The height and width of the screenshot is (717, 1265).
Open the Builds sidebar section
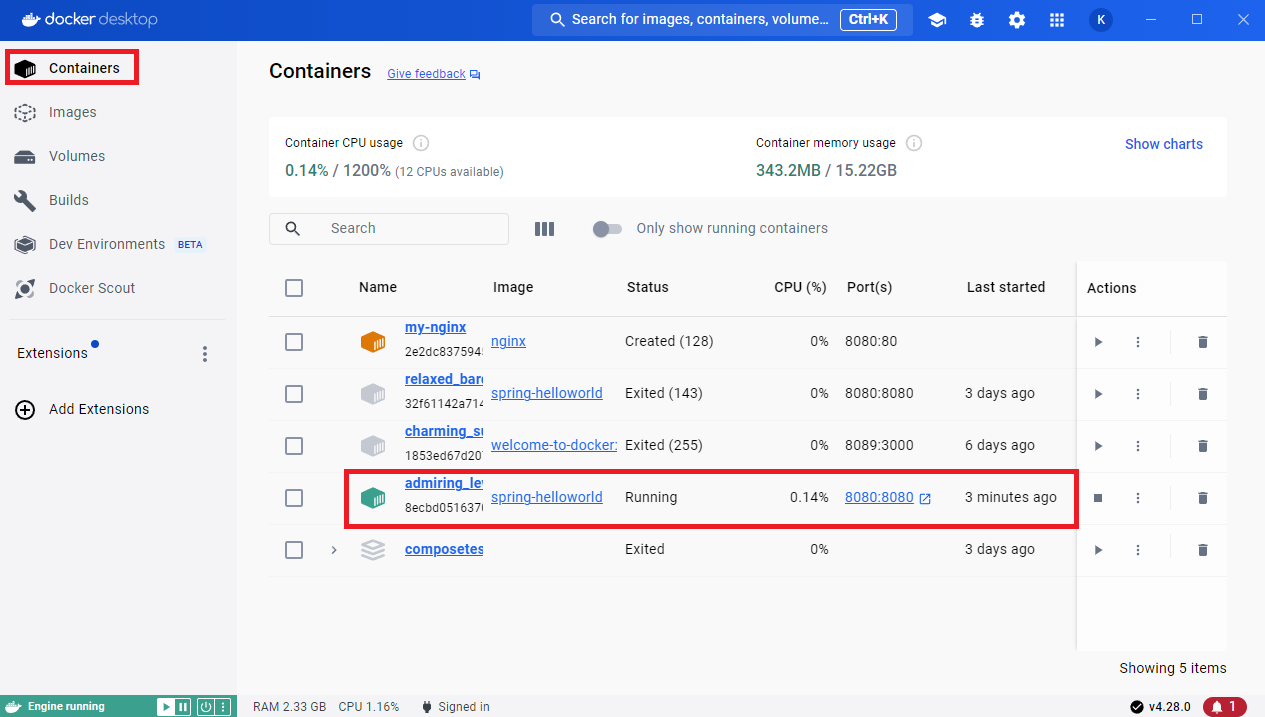(x=68, y=200)
